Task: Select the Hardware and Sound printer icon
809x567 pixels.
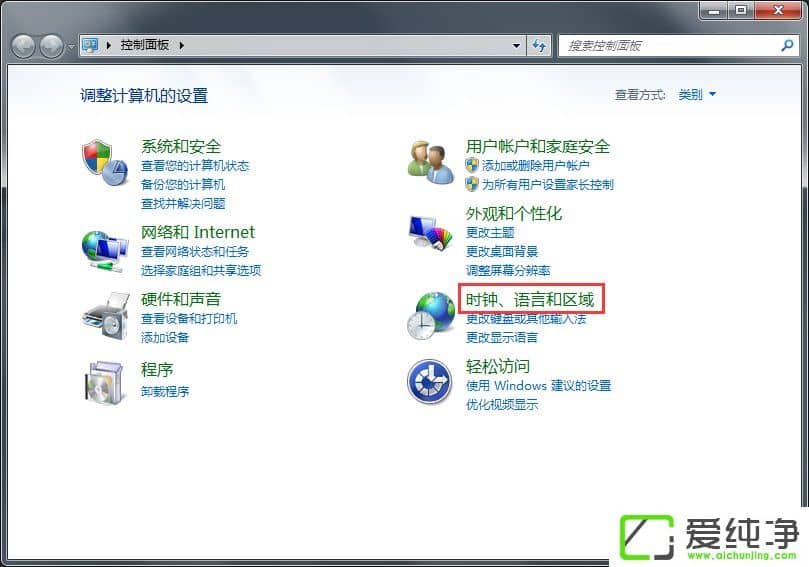Action: click(106, 316)
